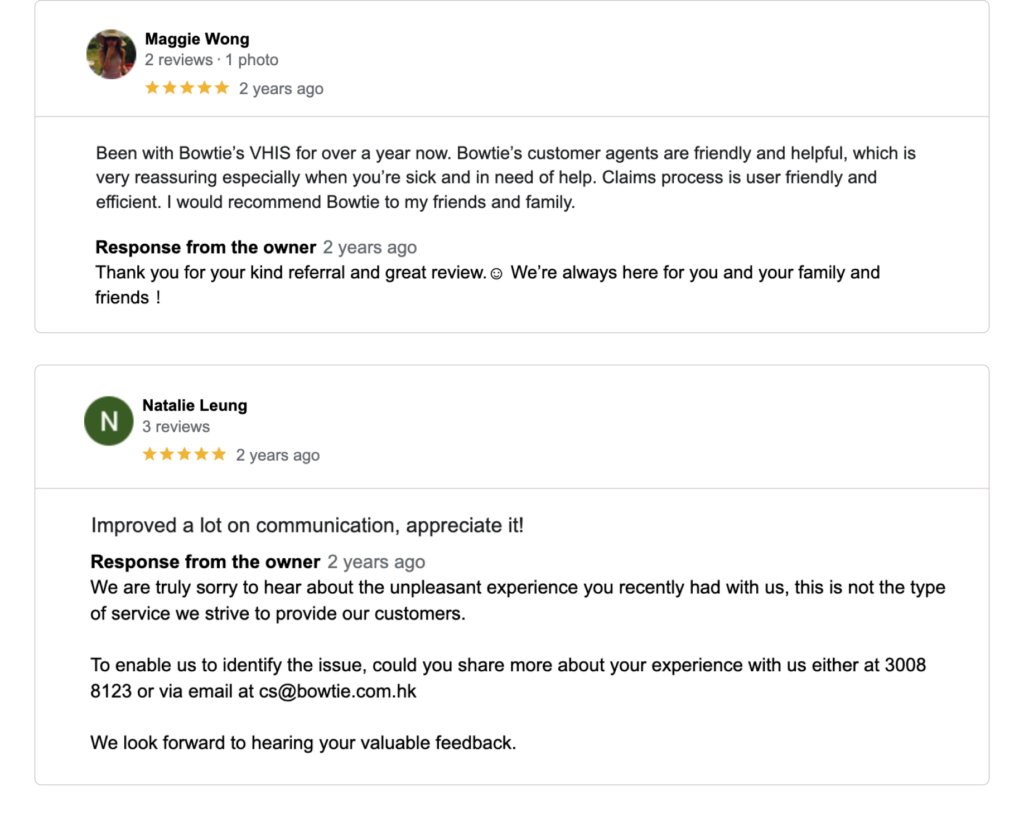The width and height of the screenshot is (1024, 823).
Task: Click Natalie Leung's green N avatar
Action: coord(109,421)
